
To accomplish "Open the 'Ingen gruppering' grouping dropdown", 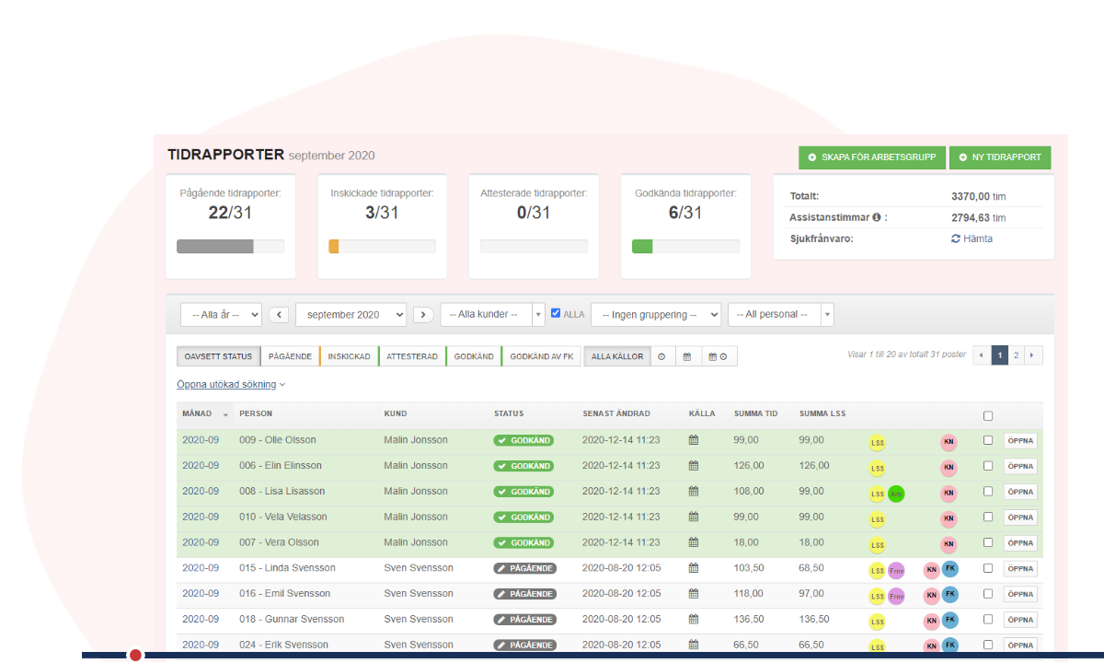I will point(655,314).
